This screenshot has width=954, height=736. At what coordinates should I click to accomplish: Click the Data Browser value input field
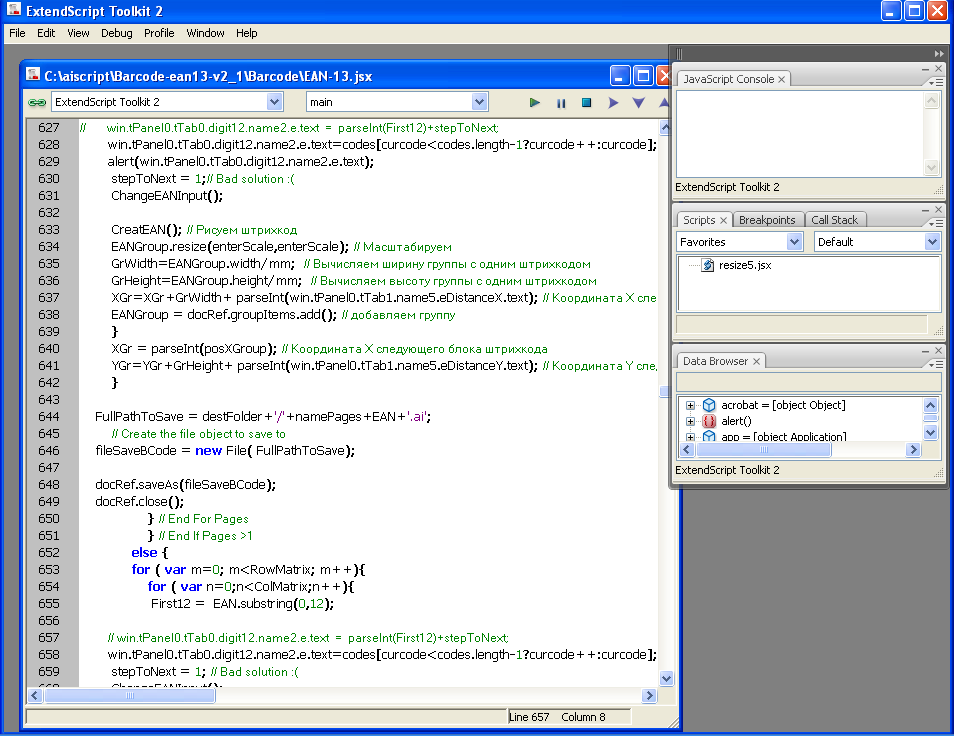pyautogui.click(x=809, y=382)
